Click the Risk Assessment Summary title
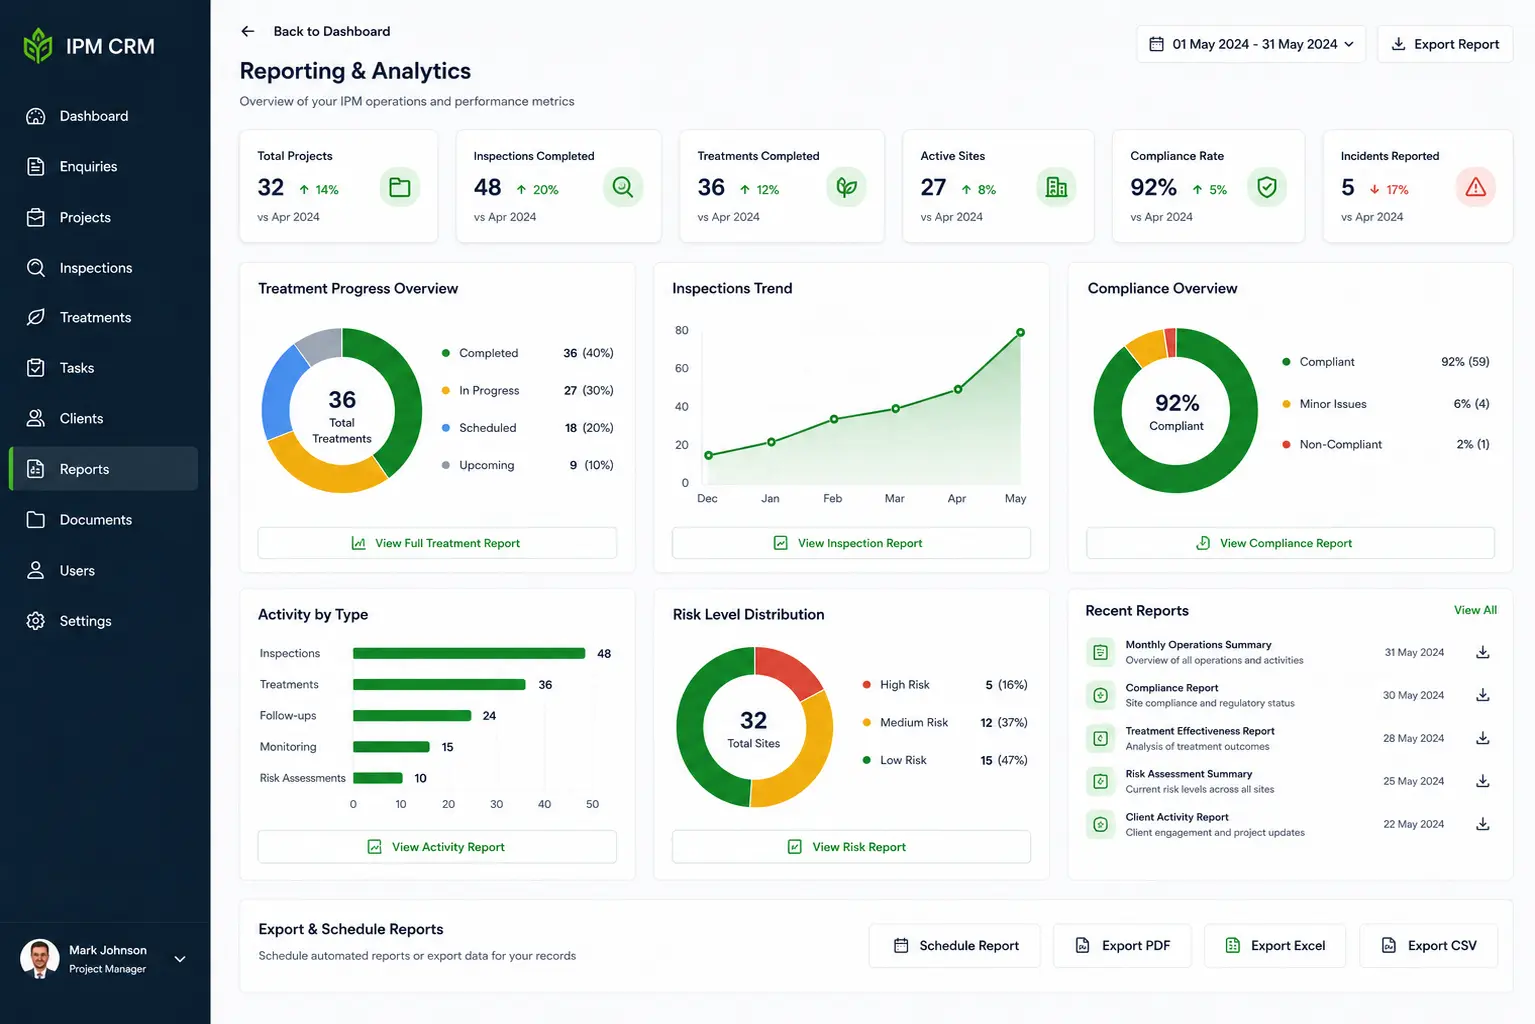 pos(1189,774)
